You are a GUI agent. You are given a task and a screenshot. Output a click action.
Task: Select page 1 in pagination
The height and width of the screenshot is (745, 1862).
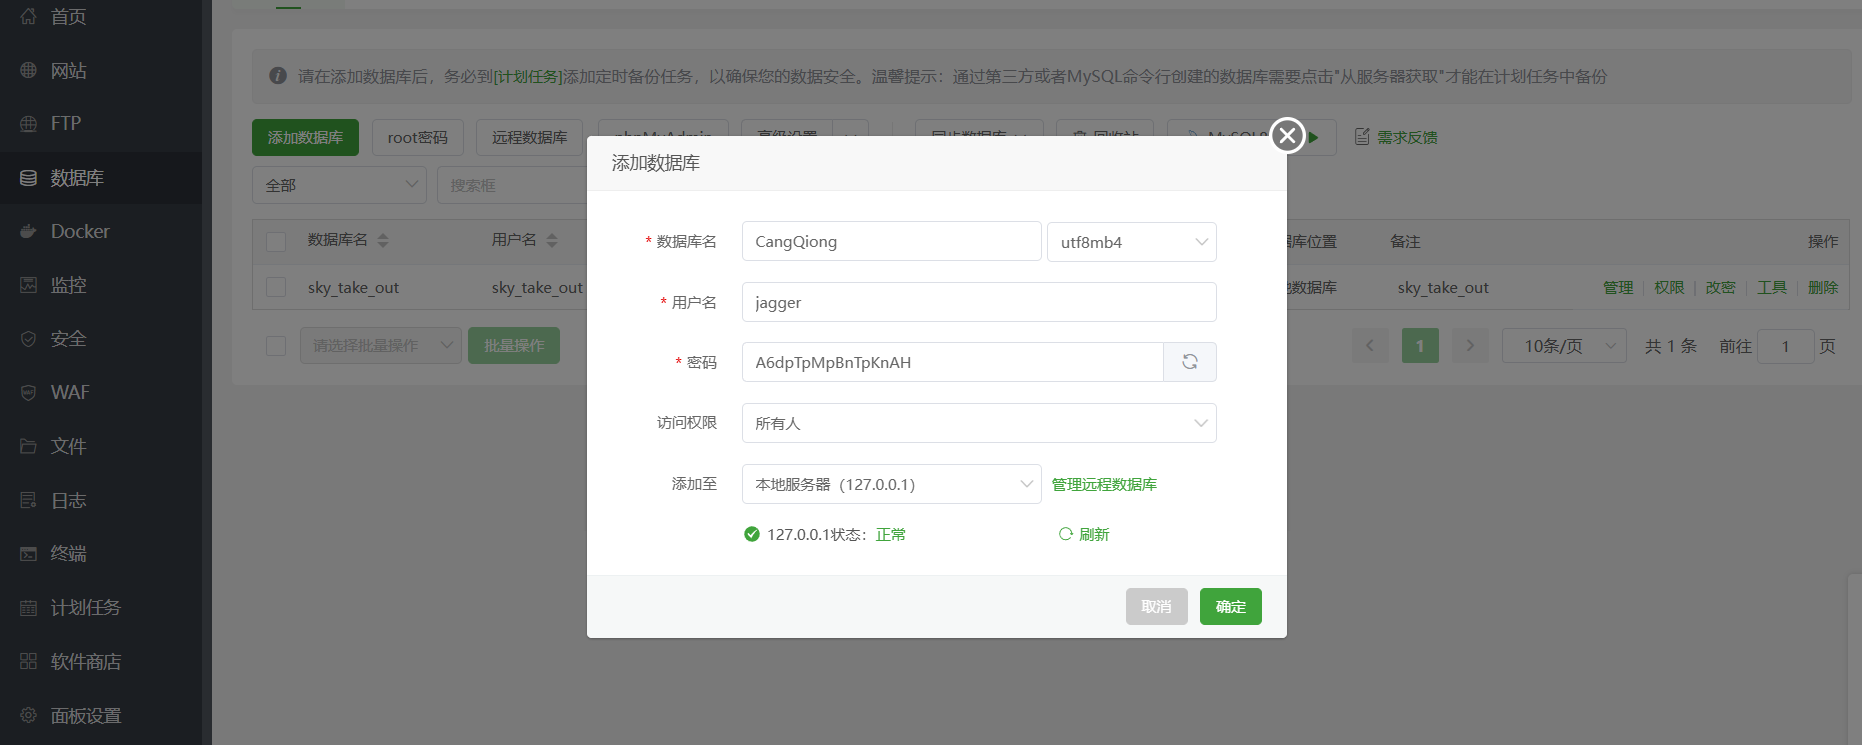click(x=1420, y=346)
